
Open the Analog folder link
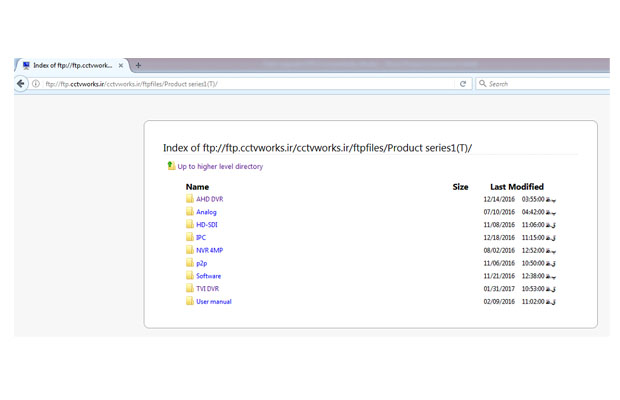tap(206, 212)
